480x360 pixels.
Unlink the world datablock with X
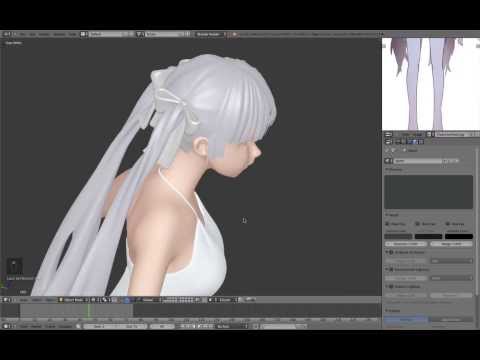pos(457,161)
